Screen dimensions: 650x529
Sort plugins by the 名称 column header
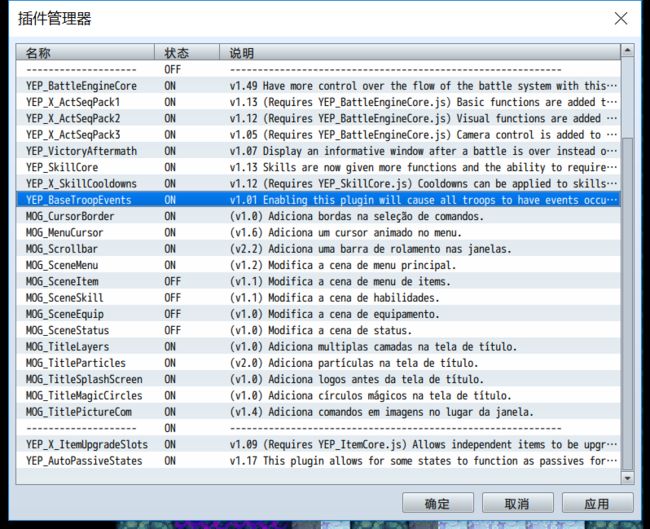pyautogui.click(x=85, y=53)
